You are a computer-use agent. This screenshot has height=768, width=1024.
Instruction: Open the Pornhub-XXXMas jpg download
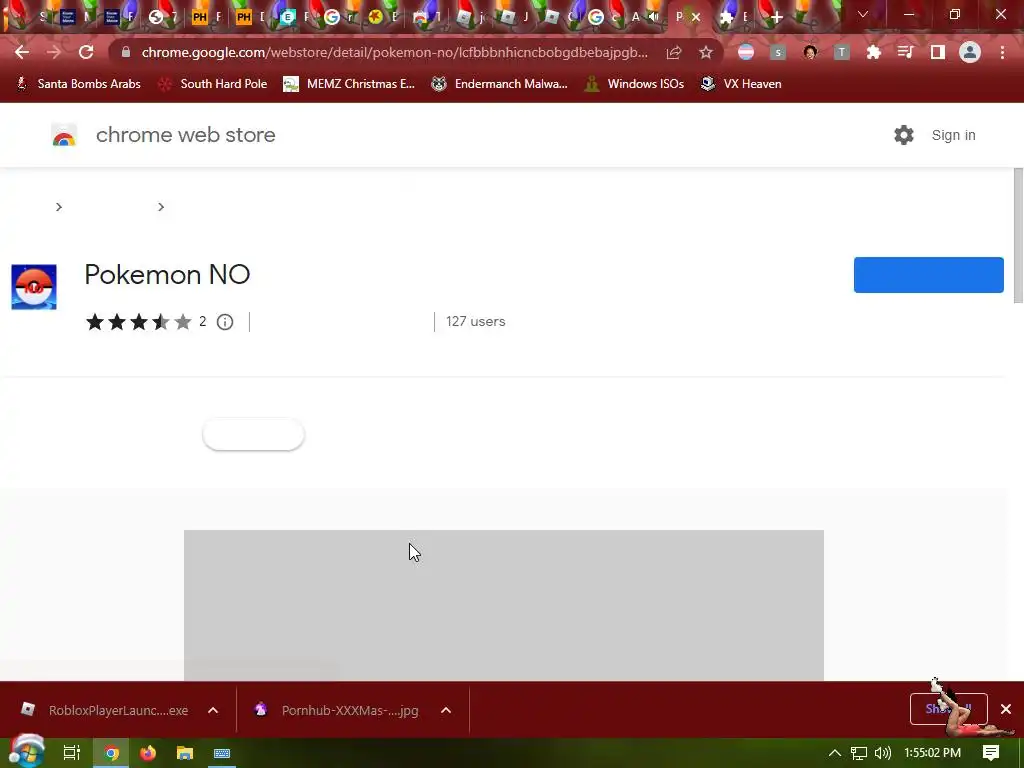click(340, 711)
